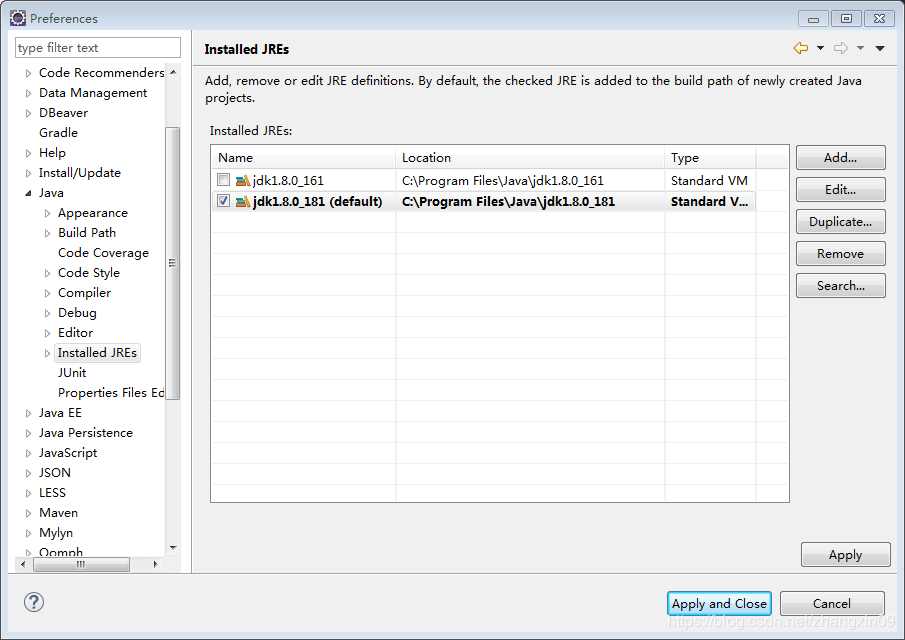Click the Preferences icon in the title bar
Viewport: 905px width, 640px height.
16,17
